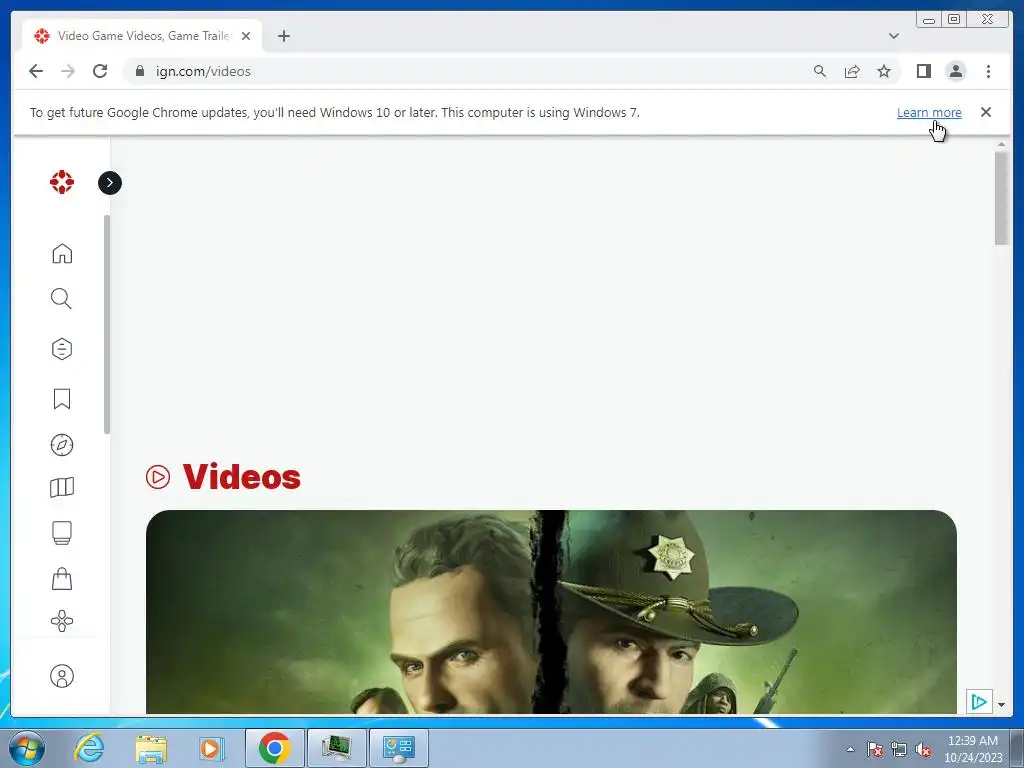Go back with browser back arrow
Screen dimensions: 1024x768
pyautogui.click(x=36, y=71)
